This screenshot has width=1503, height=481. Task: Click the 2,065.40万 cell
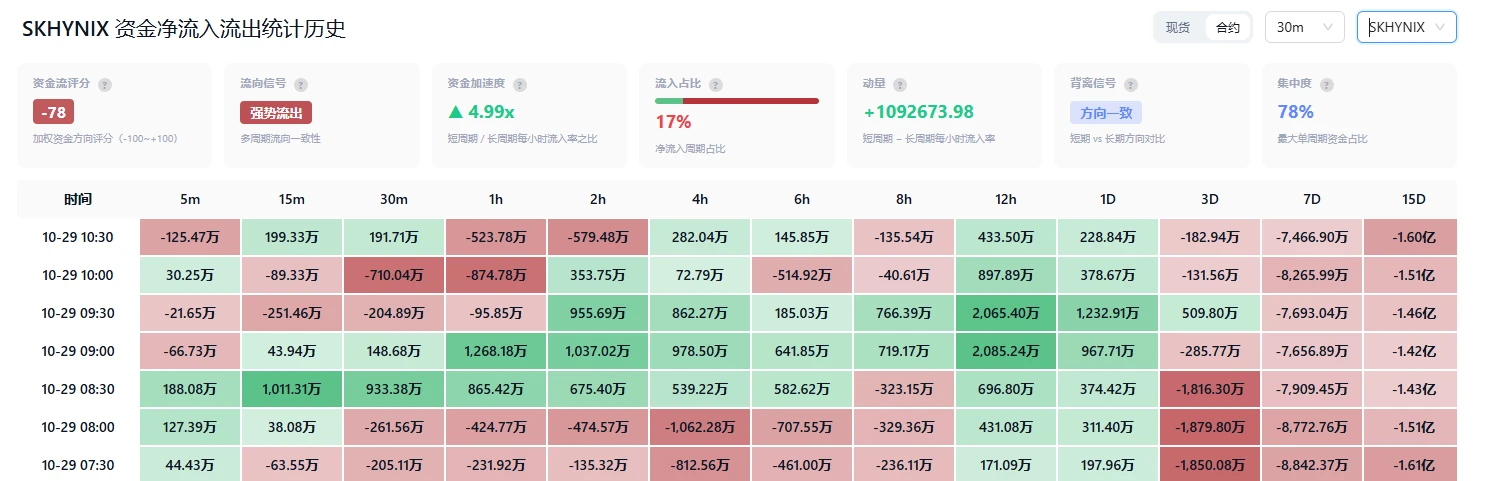pyautogui.click(x=1006, y=313)
